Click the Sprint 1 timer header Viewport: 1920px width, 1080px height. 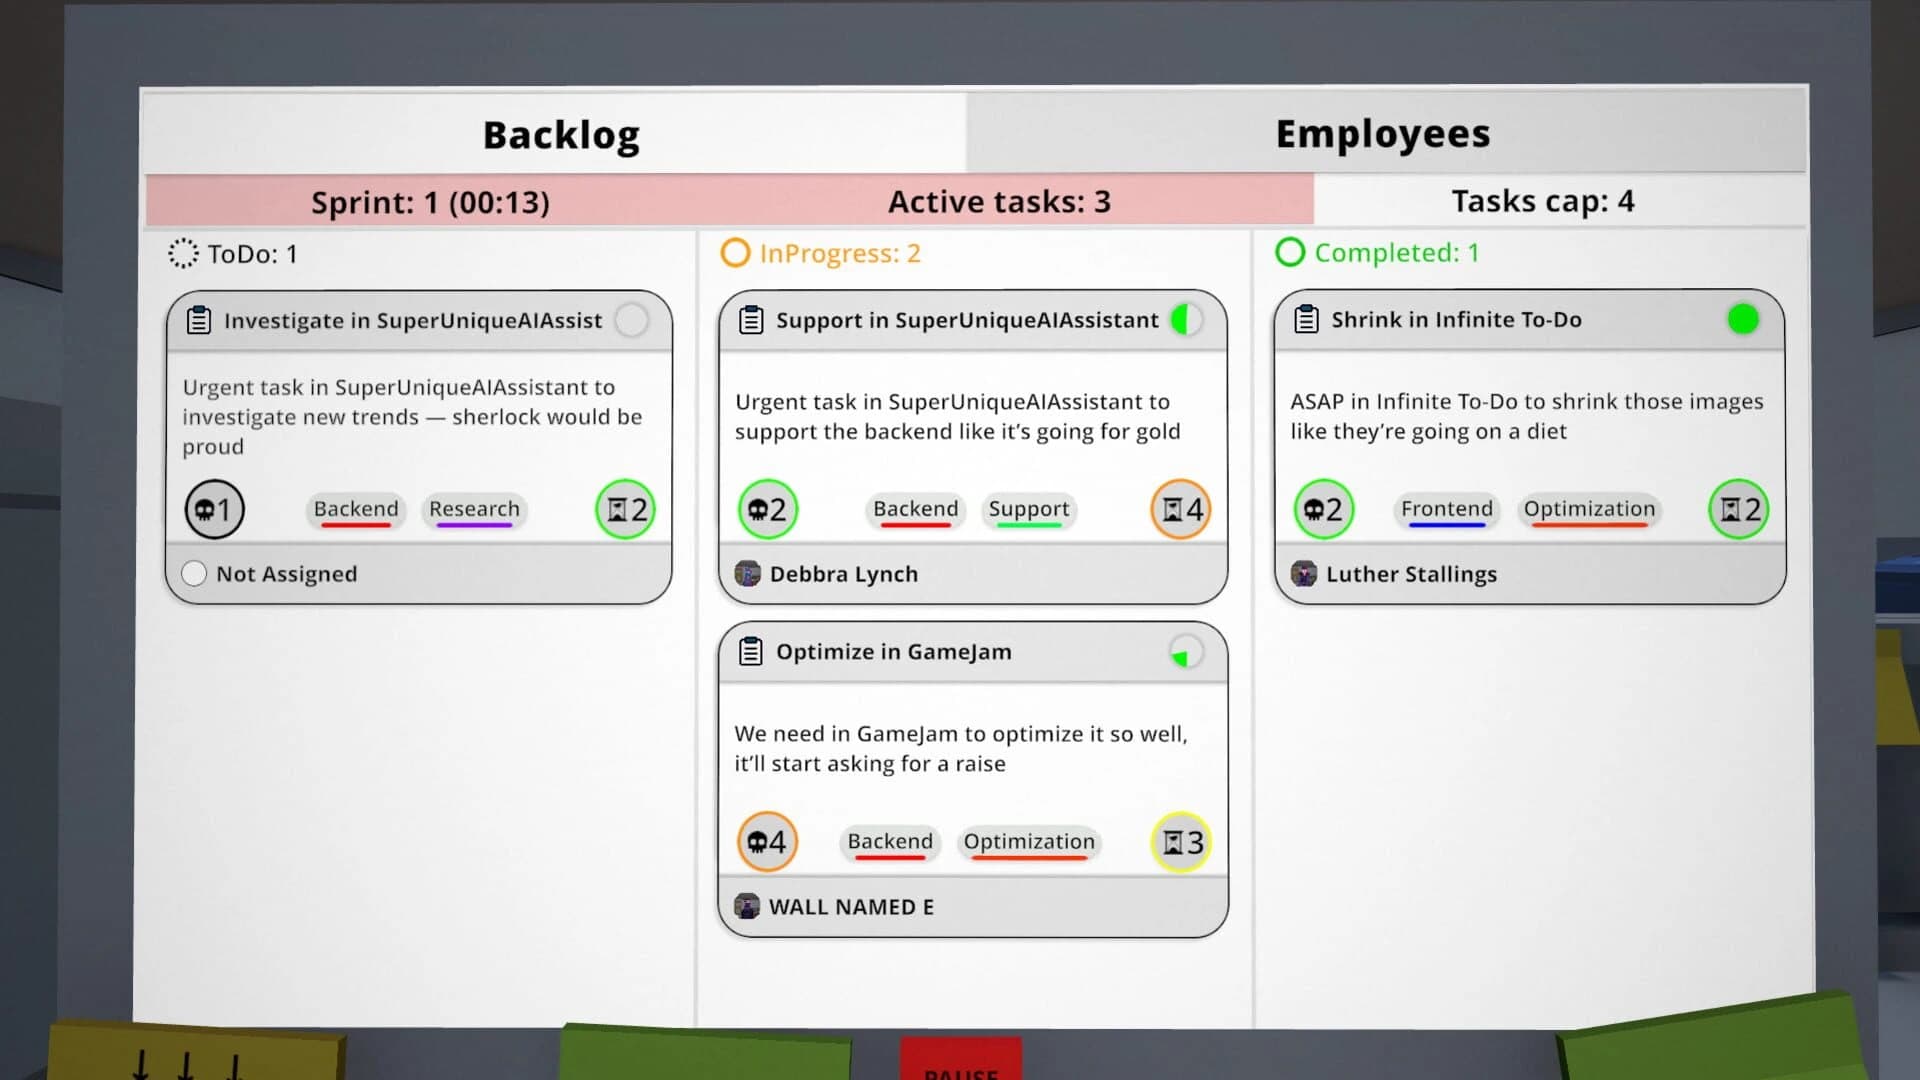click(x=430, y=201)
